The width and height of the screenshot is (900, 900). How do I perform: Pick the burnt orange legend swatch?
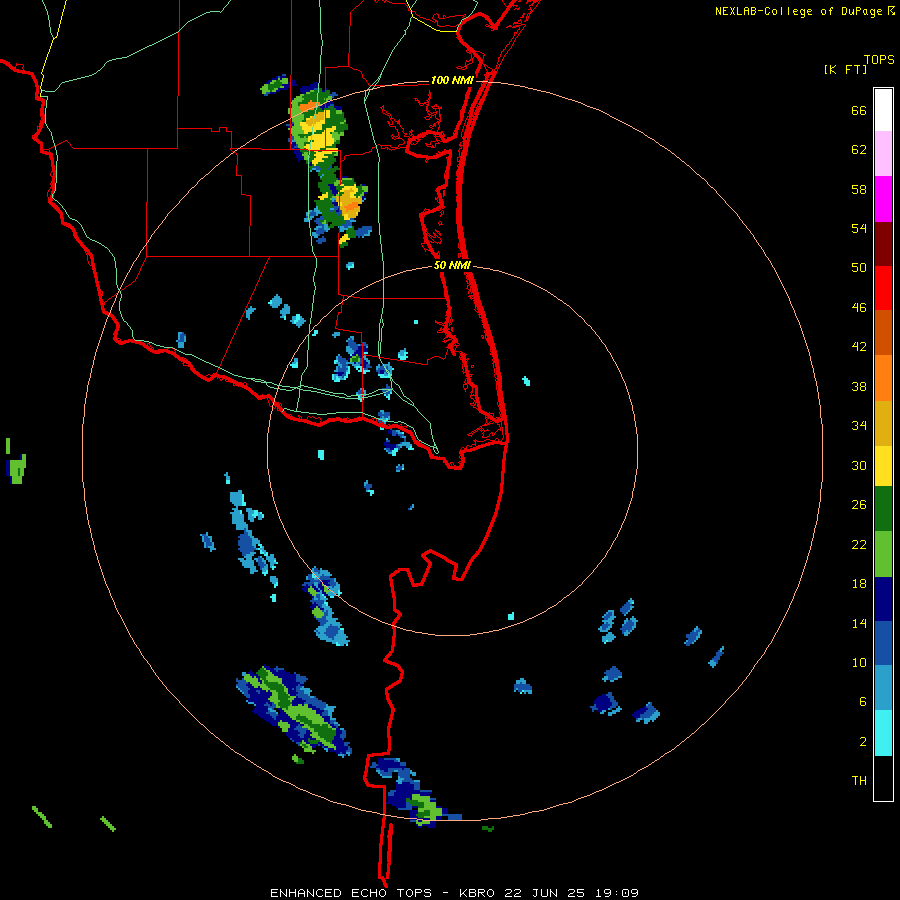point(883,332)
